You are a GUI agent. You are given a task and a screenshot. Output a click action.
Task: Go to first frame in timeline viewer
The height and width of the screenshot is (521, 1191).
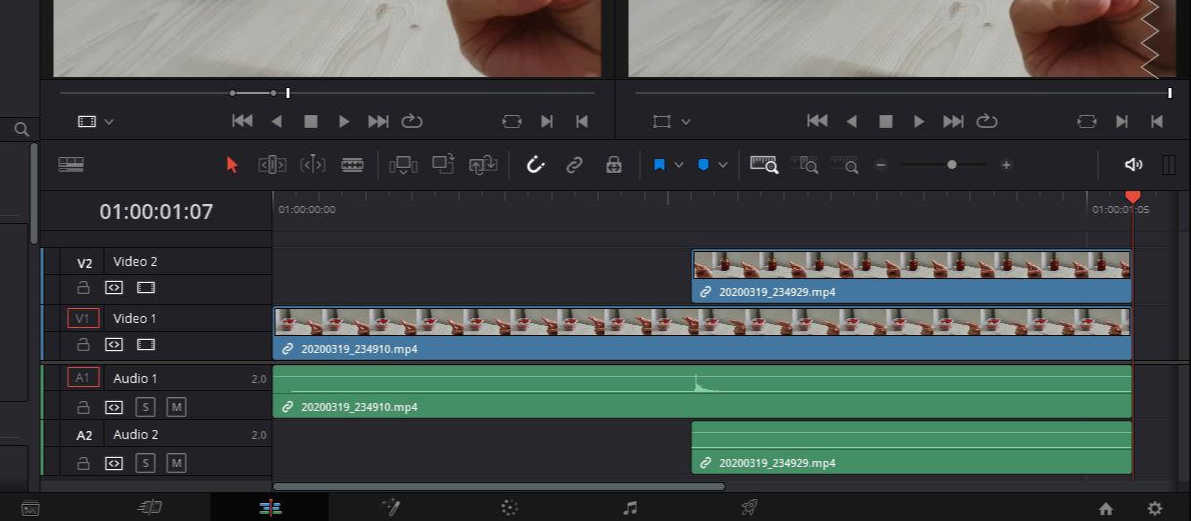point(817,122)
